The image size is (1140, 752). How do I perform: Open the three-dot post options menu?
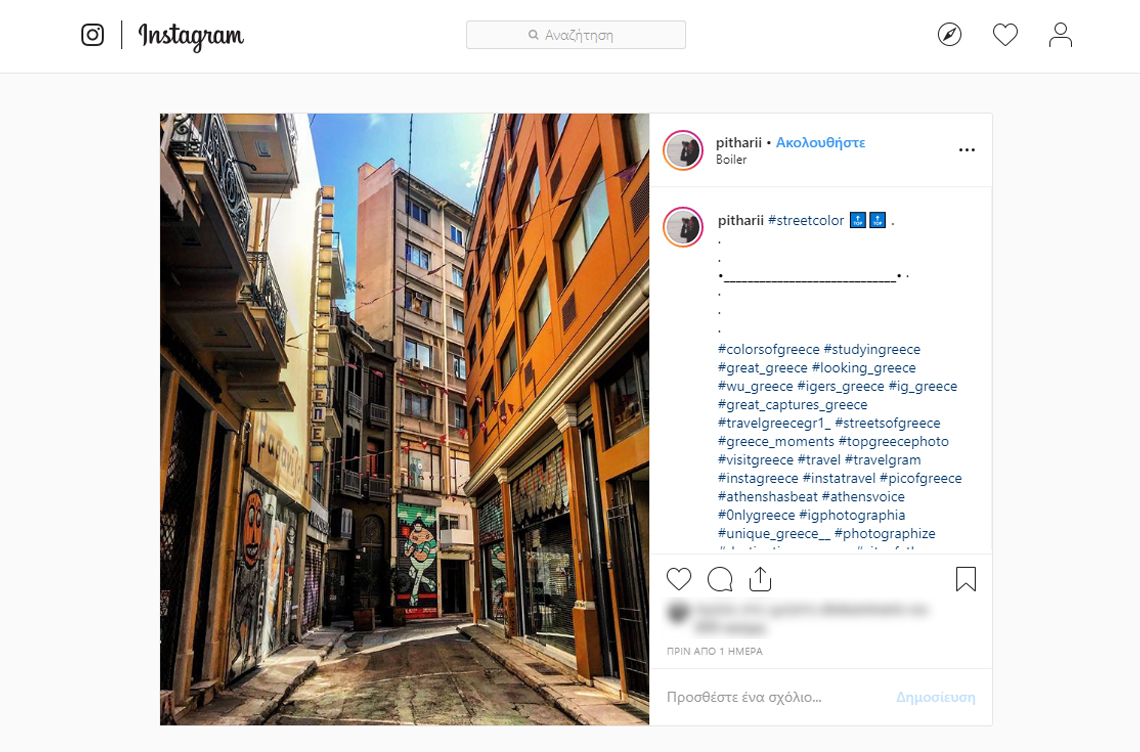coord(966,150)
